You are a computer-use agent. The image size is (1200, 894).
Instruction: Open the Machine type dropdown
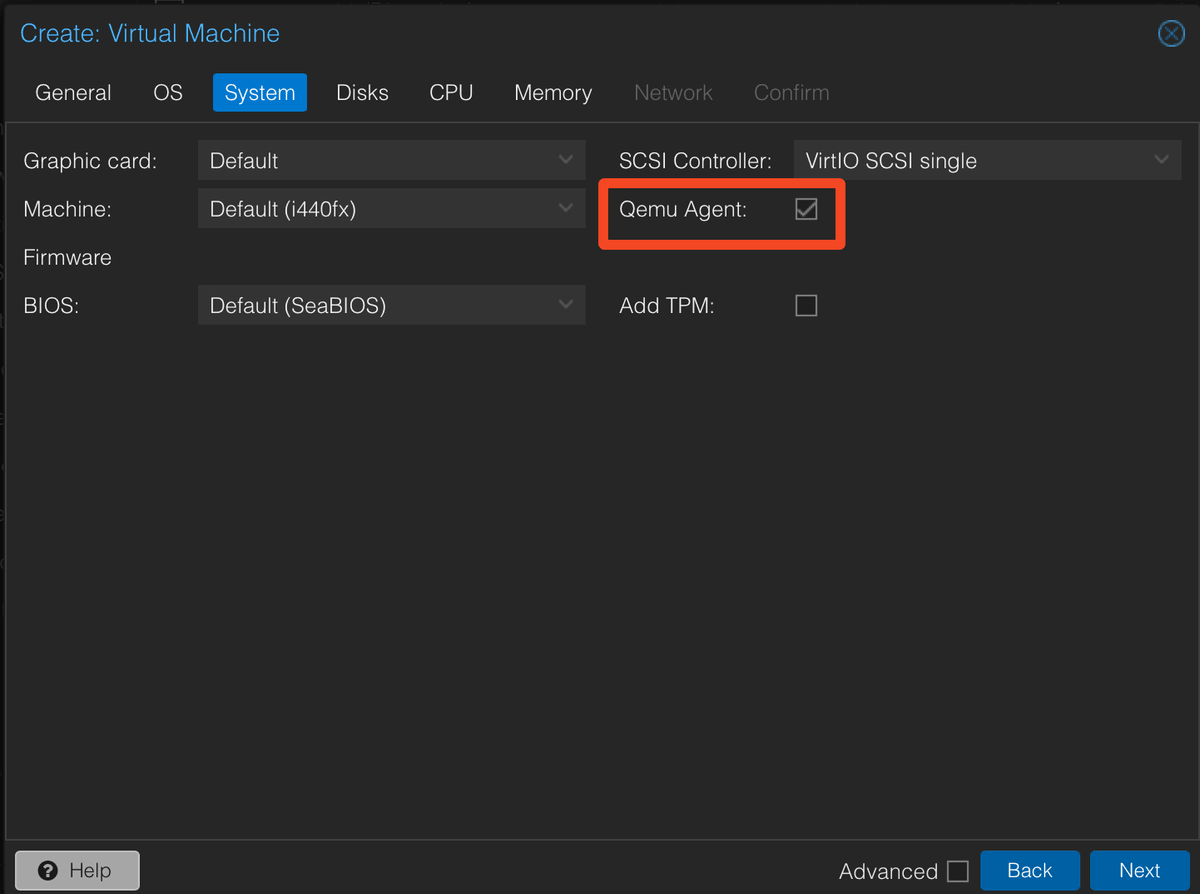391,209
